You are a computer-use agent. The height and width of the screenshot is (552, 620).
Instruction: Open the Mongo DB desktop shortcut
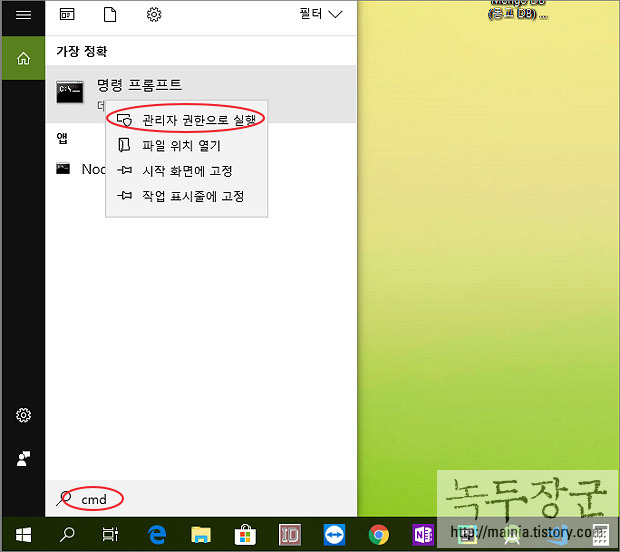click(518, 9)
